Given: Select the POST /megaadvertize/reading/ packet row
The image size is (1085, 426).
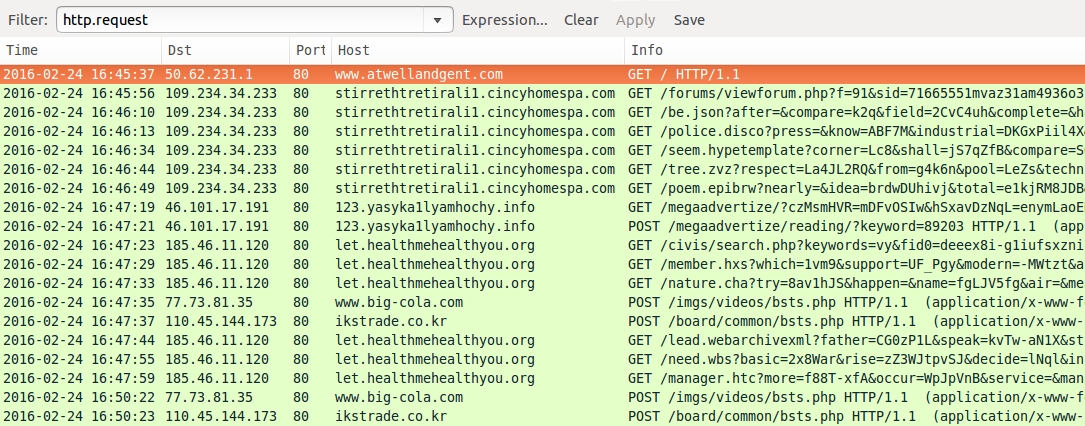Looking at the screenshot, I should click(x=540, y=226).
